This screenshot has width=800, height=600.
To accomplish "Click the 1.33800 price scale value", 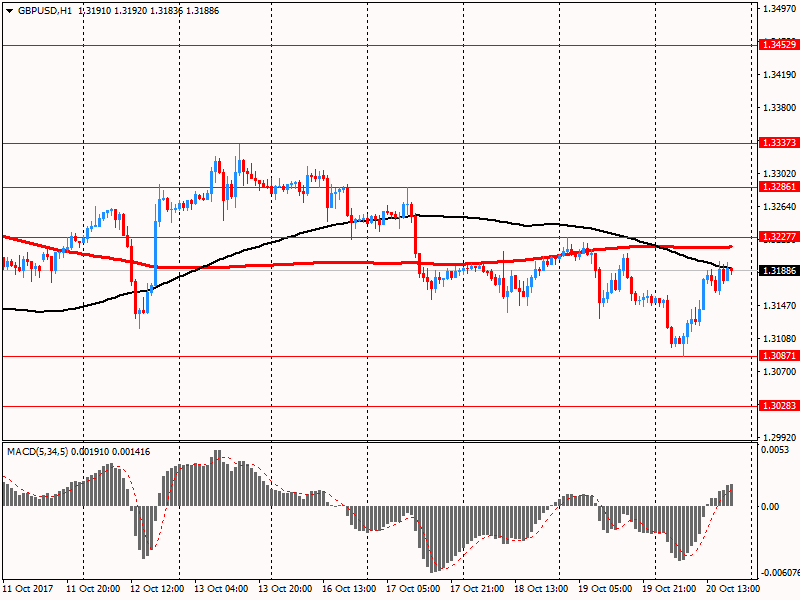I will [x=779, y=108].
